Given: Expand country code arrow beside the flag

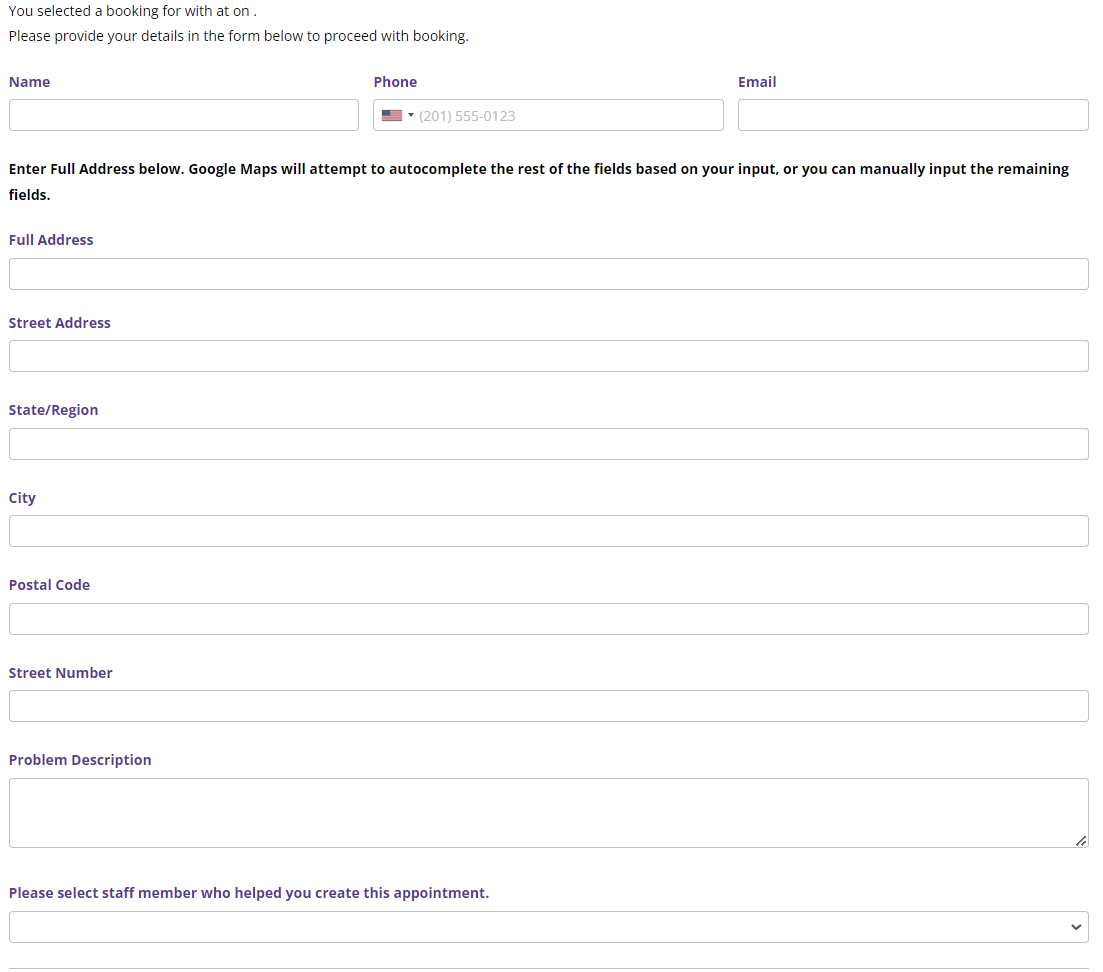Looking at the screenshot, I should coord(410,116).
